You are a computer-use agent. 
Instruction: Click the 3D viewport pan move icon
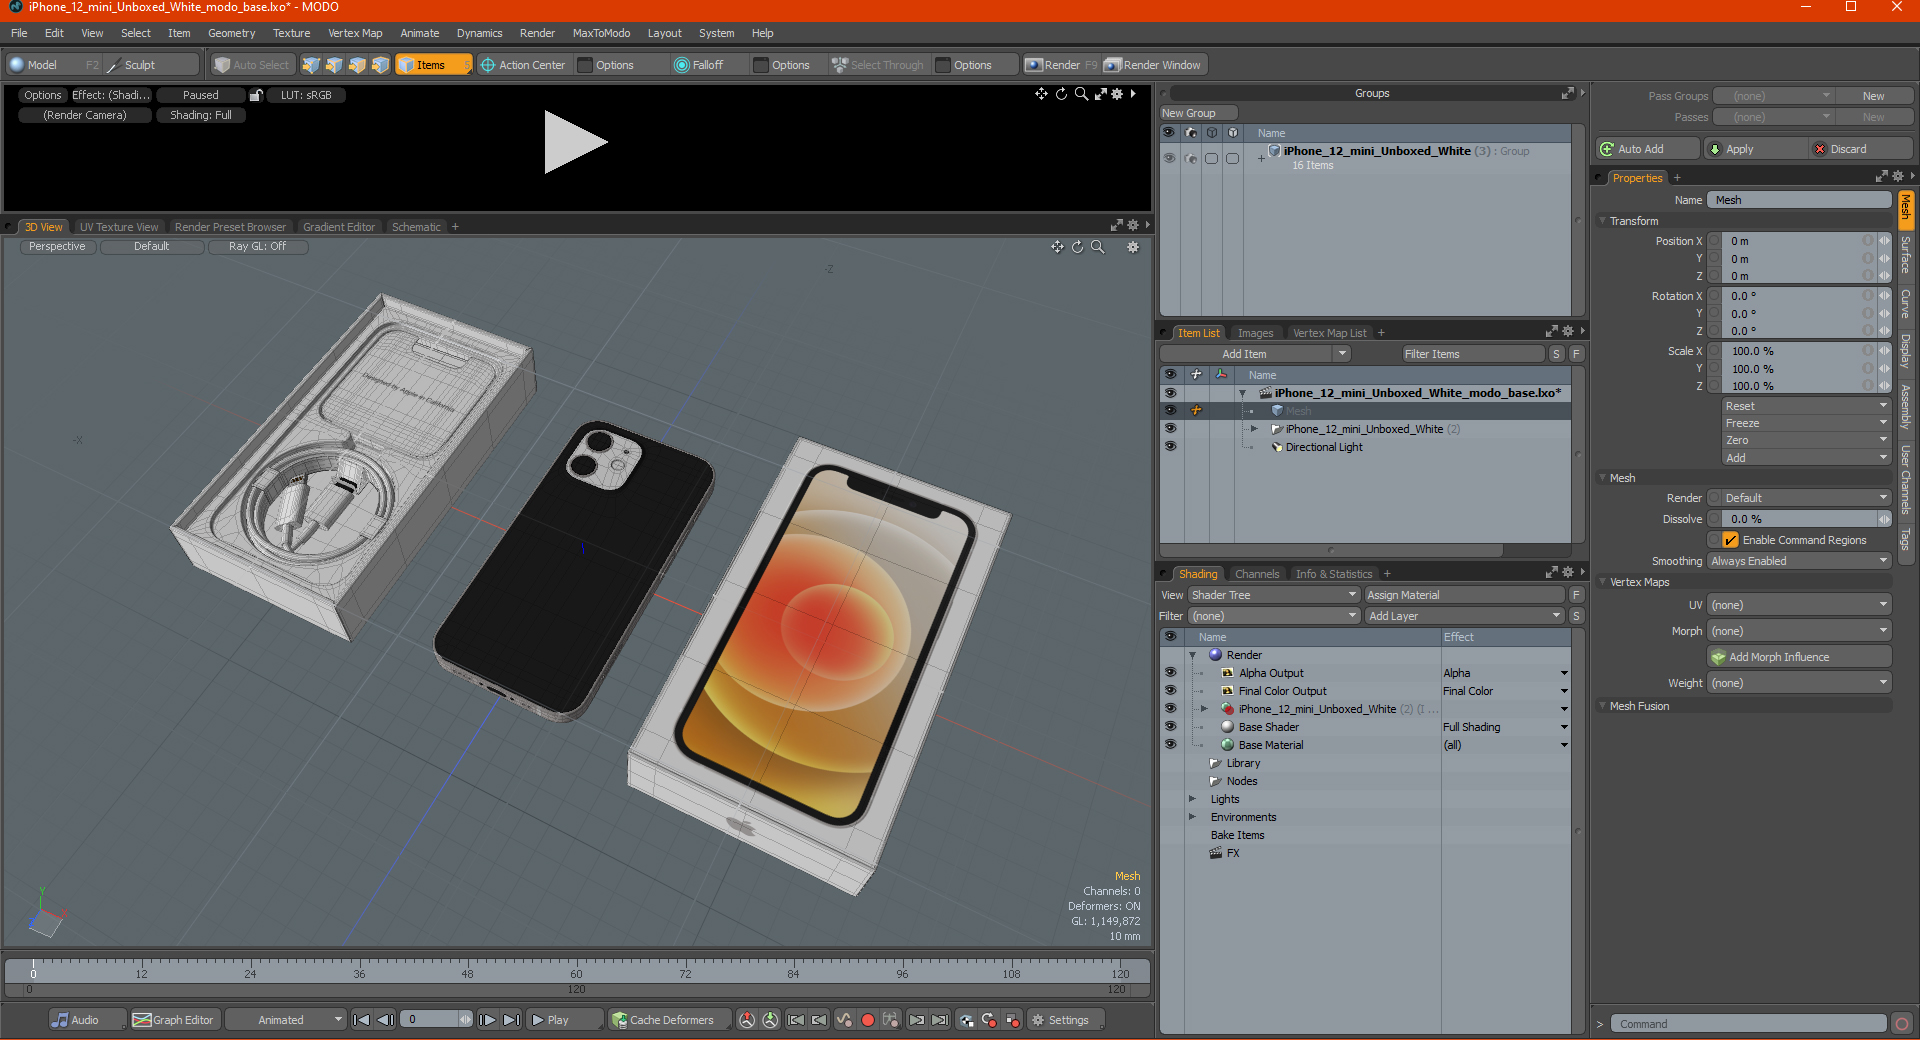coord(1057,247)
